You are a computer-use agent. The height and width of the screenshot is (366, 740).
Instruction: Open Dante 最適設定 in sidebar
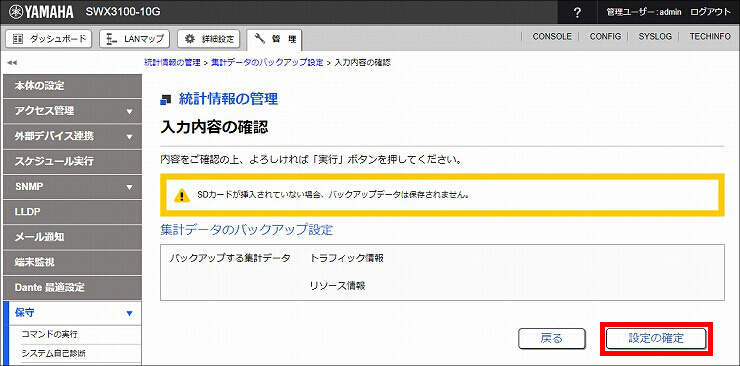point(72,287)
